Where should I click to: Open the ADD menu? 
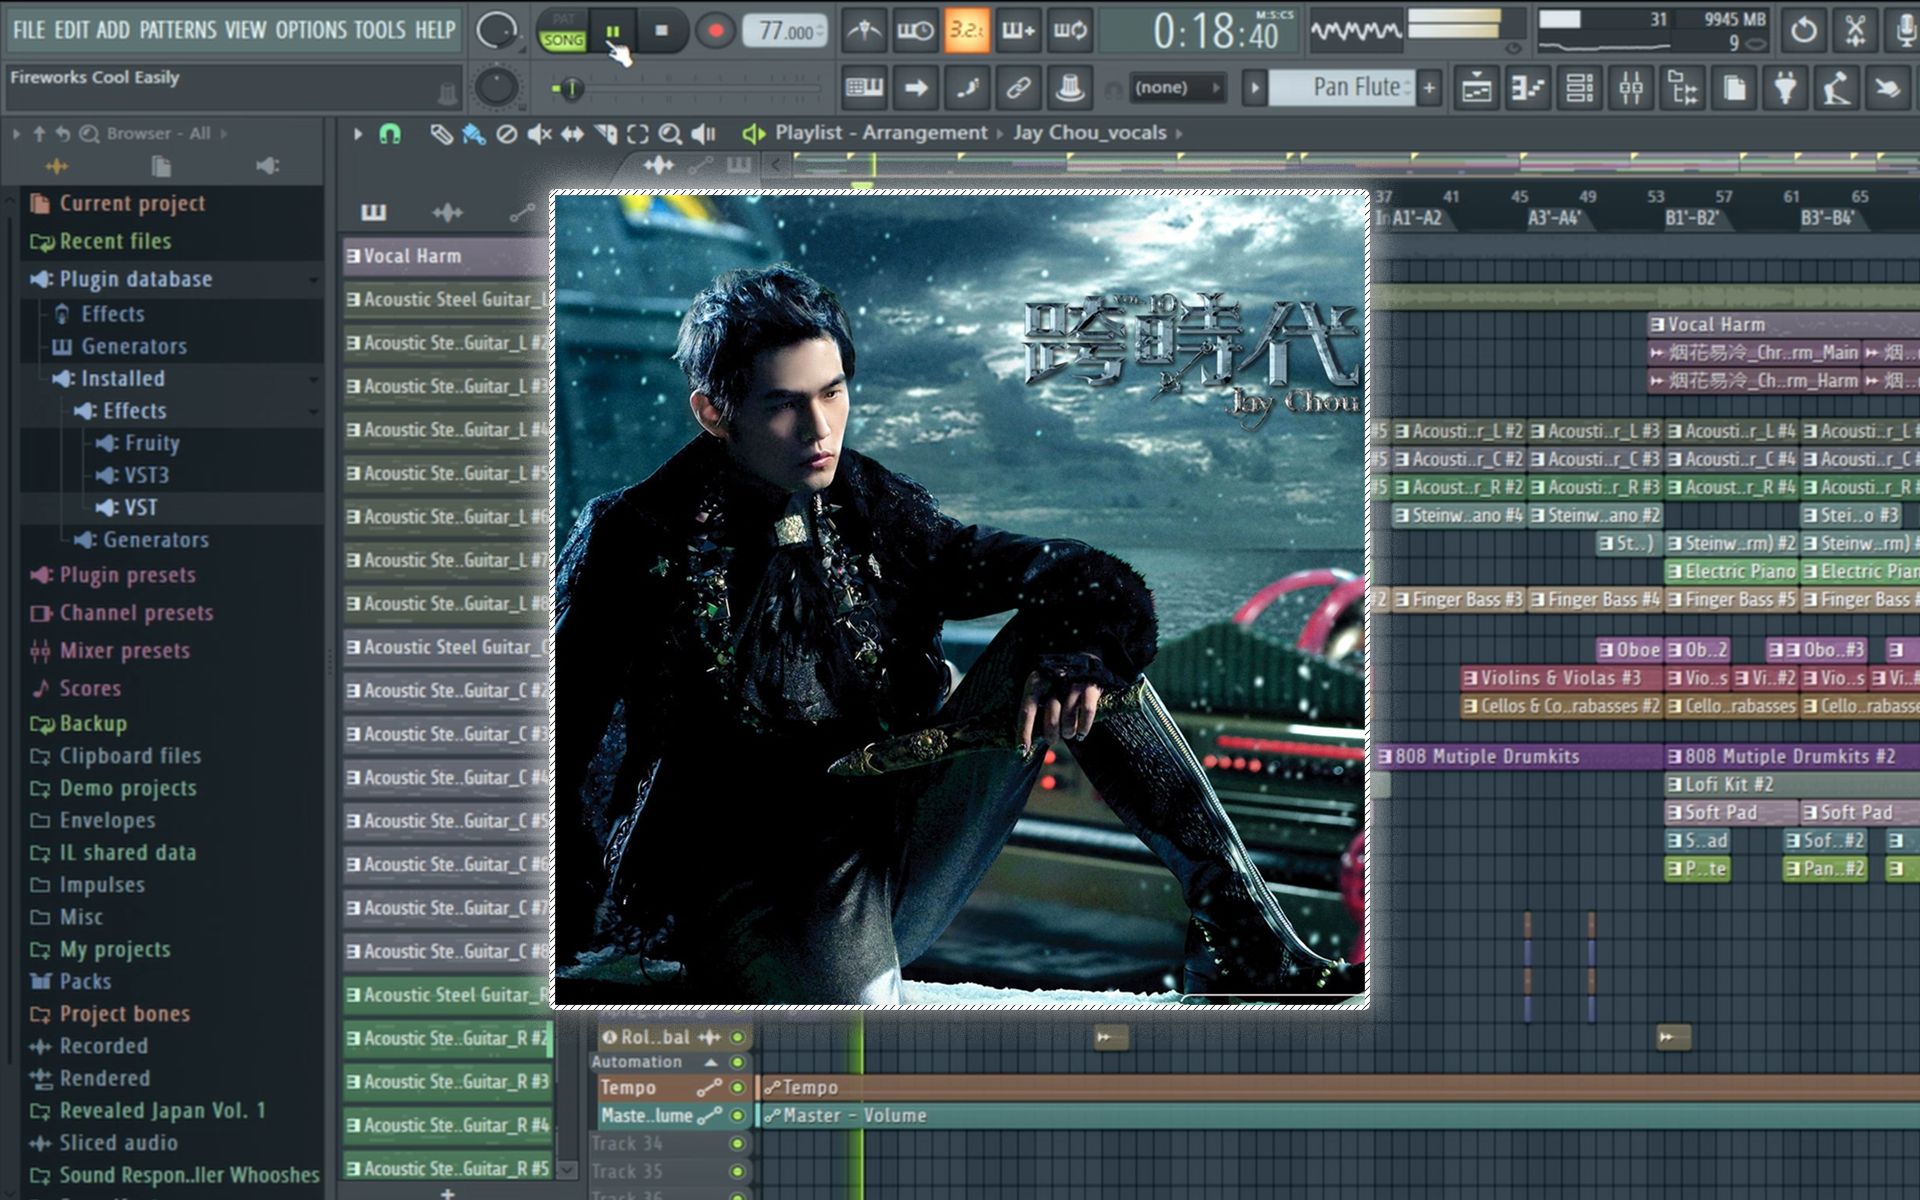pyautogui.click(x=113, y=30)
